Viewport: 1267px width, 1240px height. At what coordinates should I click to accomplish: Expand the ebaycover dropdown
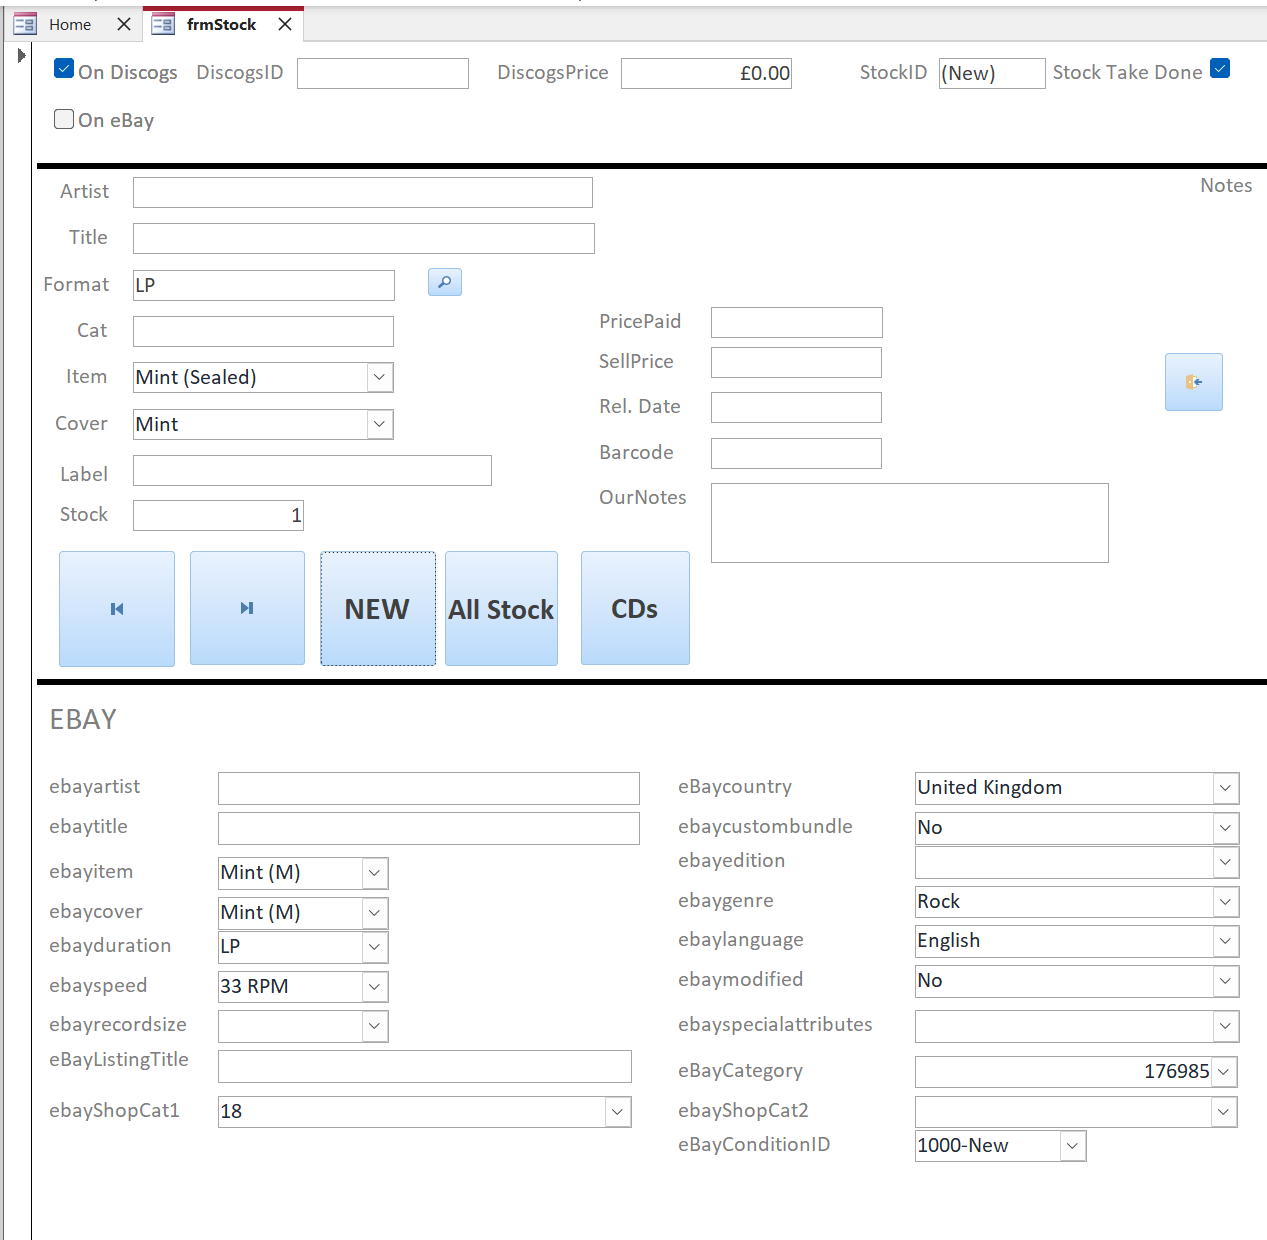[x=374, y=913]
